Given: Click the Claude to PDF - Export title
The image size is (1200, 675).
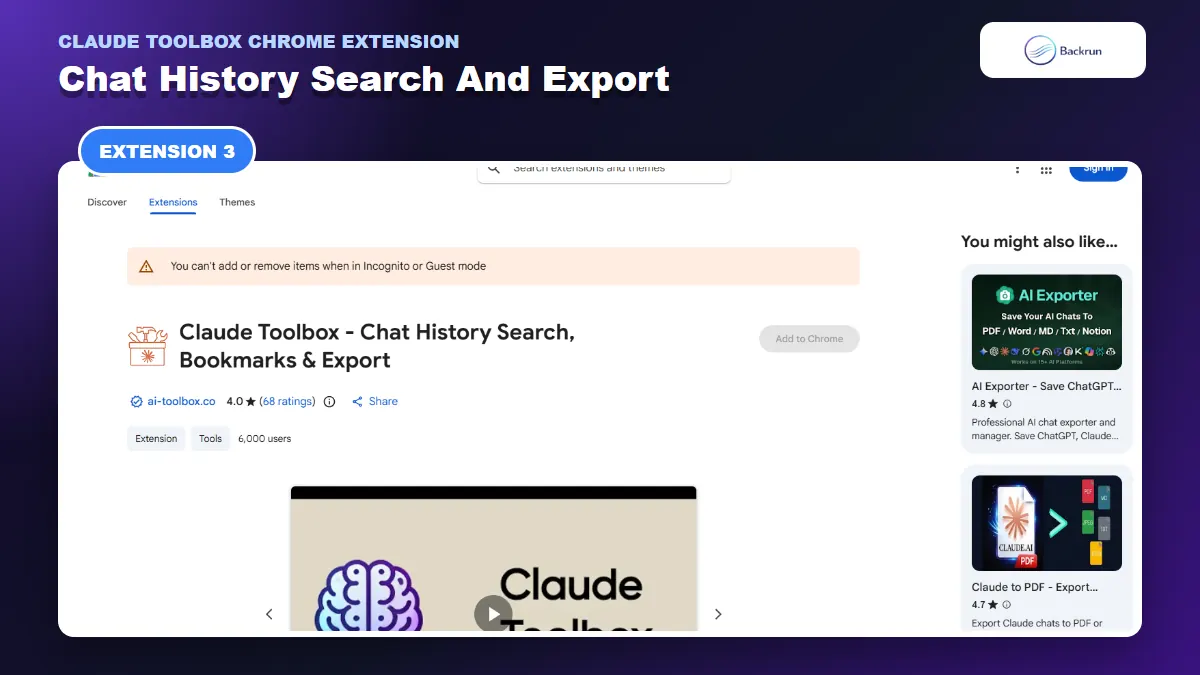Looking at the screenshot, I should tap(1035, 587).
